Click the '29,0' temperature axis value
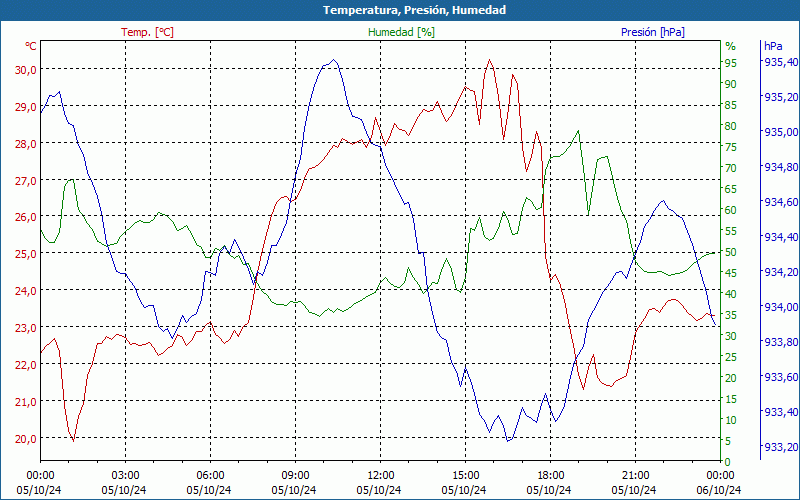Screen dimensions: 800x500 coord(26,107)
